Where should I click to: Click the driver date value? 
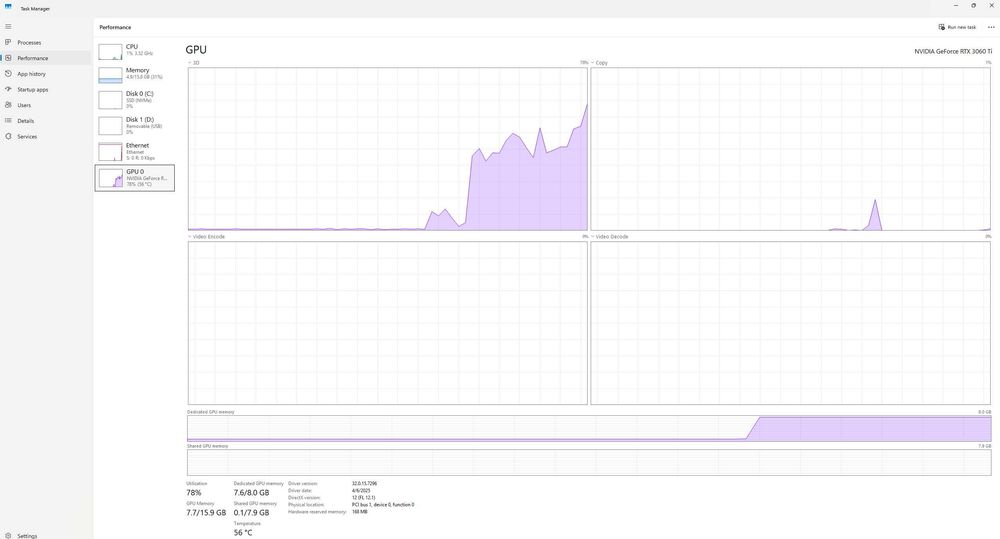[361, 491]
